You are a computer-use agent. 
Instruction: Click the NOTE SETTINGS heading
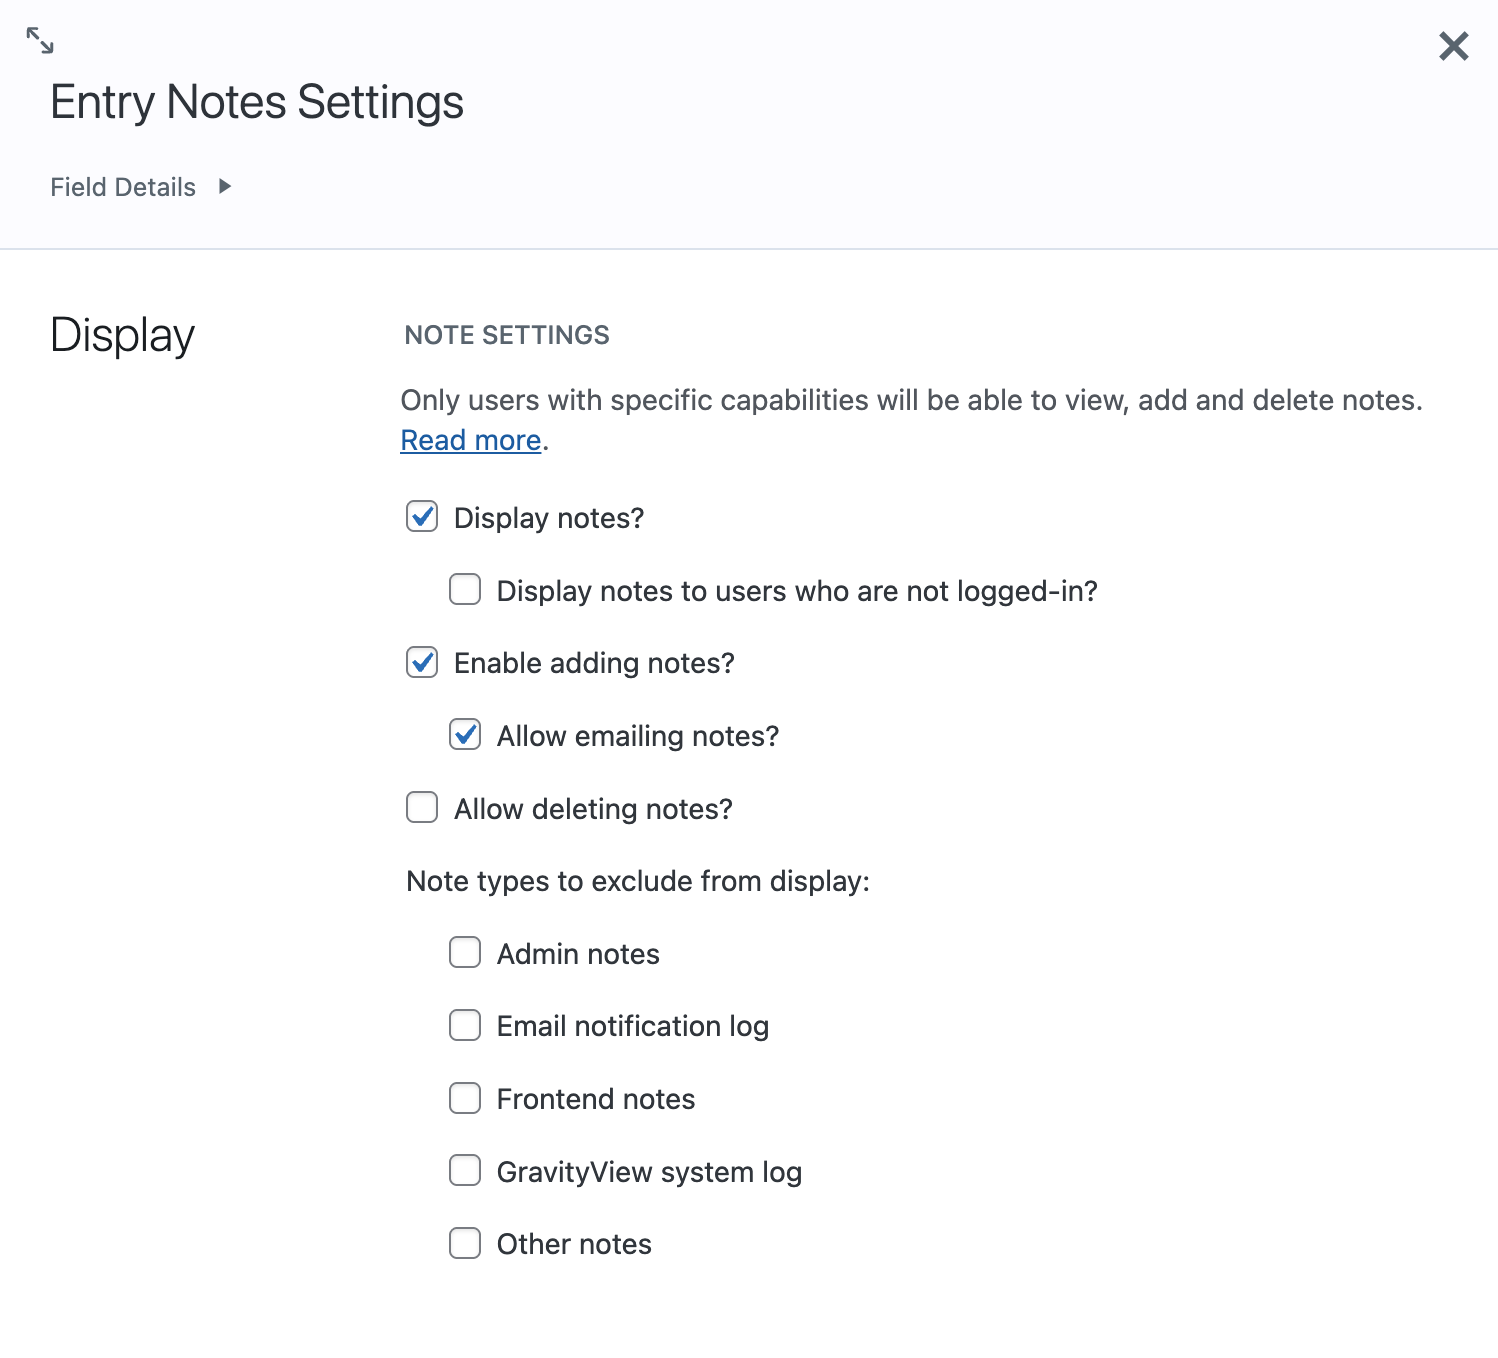pyautogui.click(x=507, y=335)
